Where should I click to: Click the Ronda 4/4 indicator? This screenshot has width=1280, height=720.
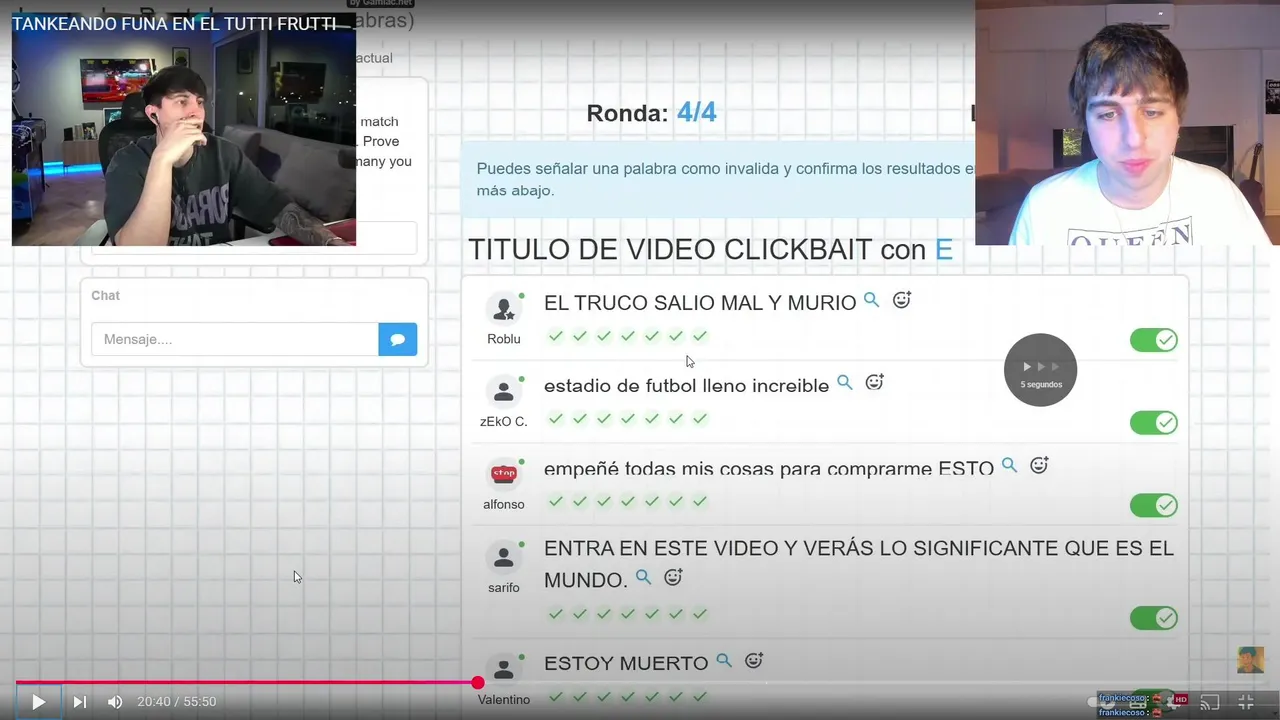tap(652, 113)
